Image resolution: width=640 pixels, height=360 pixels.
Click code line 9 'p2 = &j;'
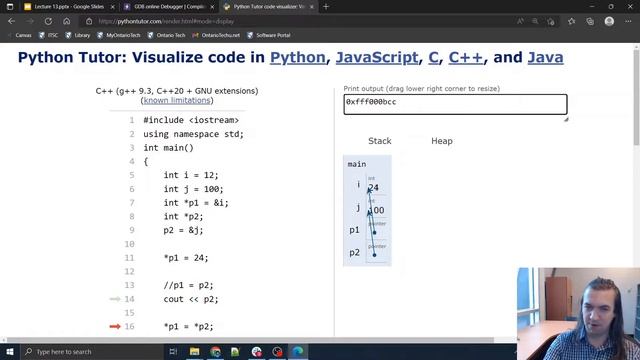tap(183, 230)
